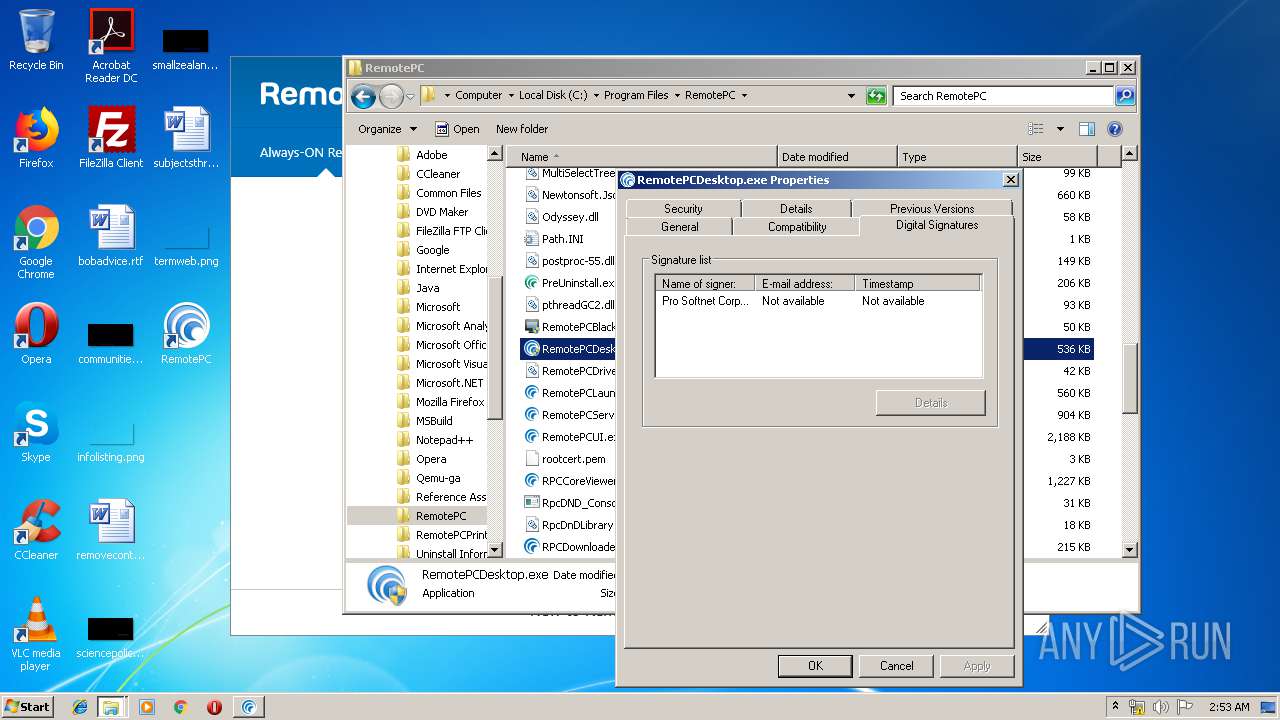Click Explorer Back navigation arrow
Viewport: 1280px width, 720px height.
click(x=363, y=96)
